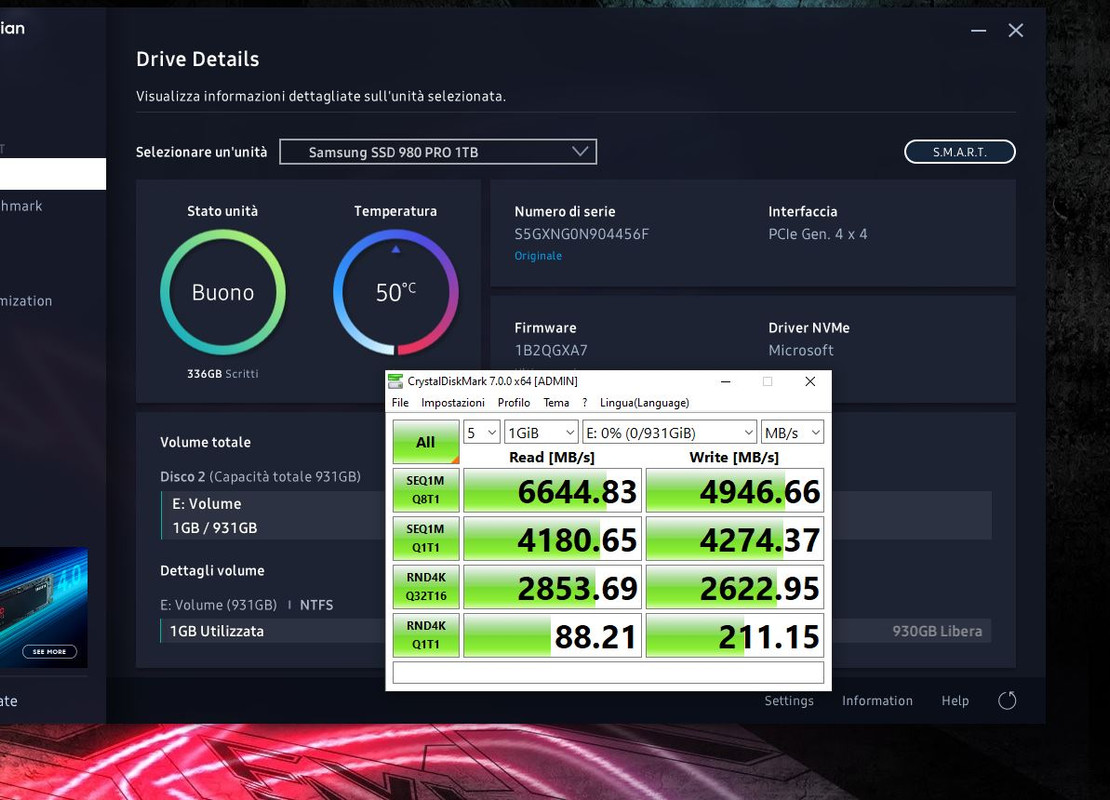1110x800 pixels.
Task: Open the Lingua(Language) menu
Action: pyautogui.click(x=644, y=403)
